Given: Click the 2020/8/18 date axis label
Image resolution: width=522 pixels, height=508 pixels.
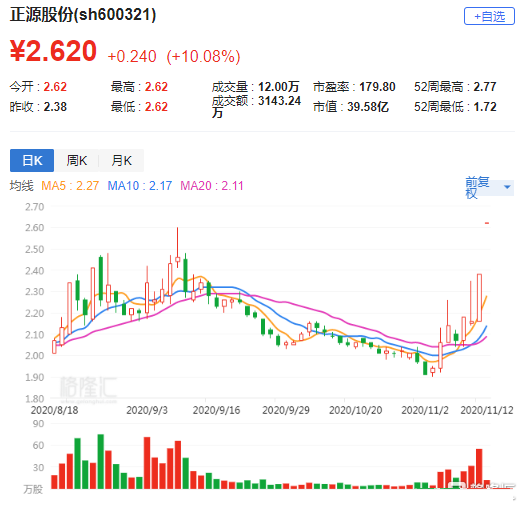Looking at the screenshot, I should (x=54, y=410).
